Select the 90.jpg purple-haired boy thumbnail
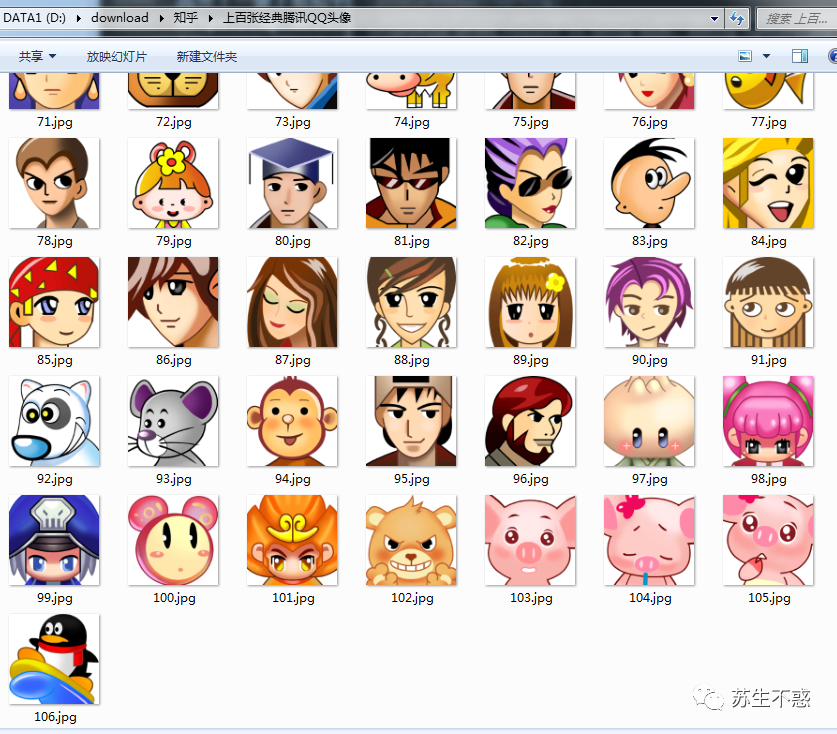The image size is (837, 734). pyautogui.click(x=650, y=302)
